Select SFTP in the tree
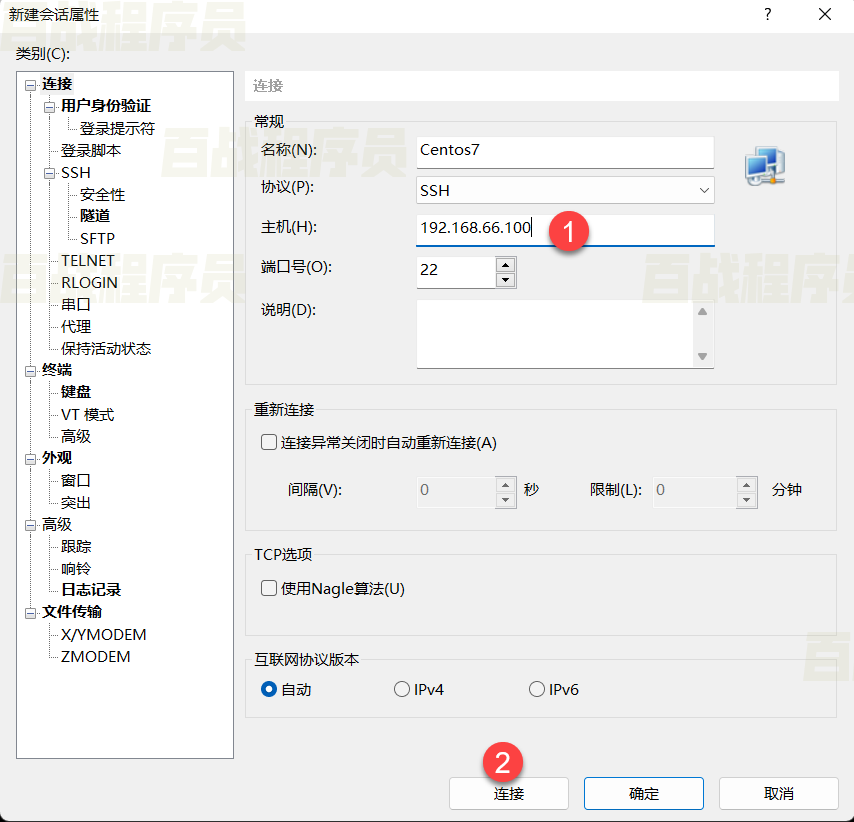Image resolution: width=854 pixels, height=822 pixels. pyautogui.click(x=97, y=239)
